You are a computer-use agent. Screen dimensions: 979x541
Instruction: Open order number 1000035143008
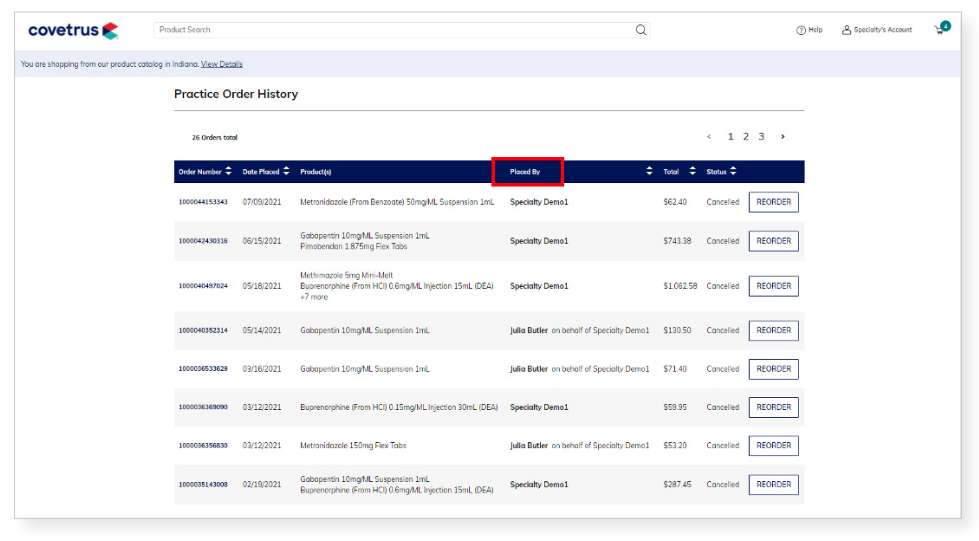click(x=203, y=485)
